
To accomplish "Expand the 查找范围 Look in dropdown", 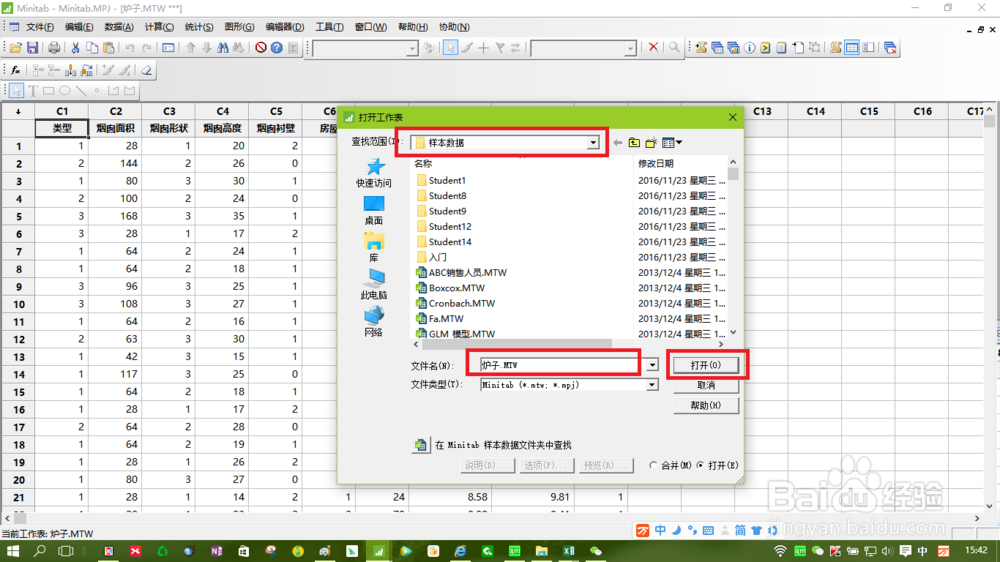I will tap(593, 143).
